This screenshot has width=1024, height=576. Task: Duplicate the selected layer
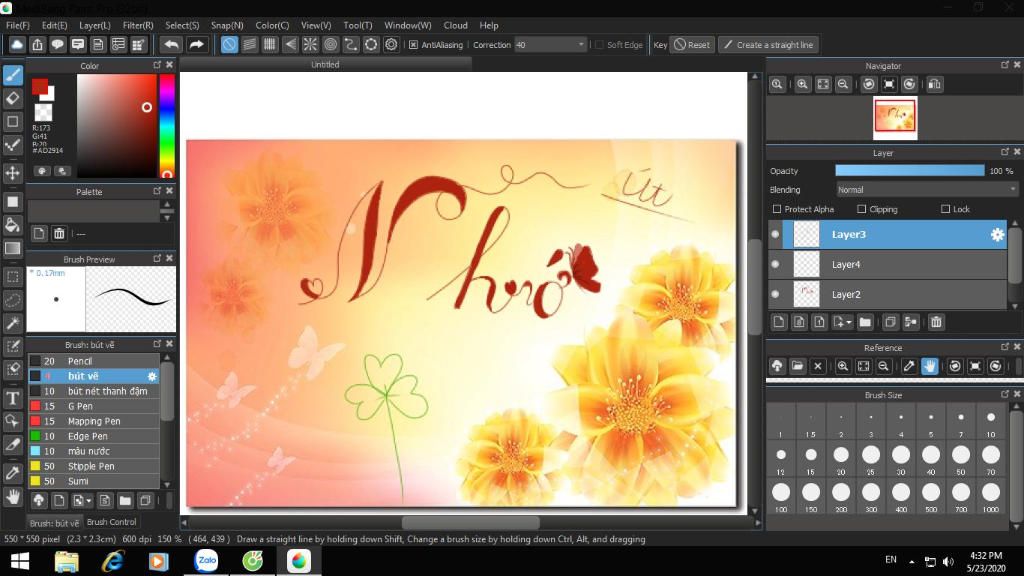890,322
